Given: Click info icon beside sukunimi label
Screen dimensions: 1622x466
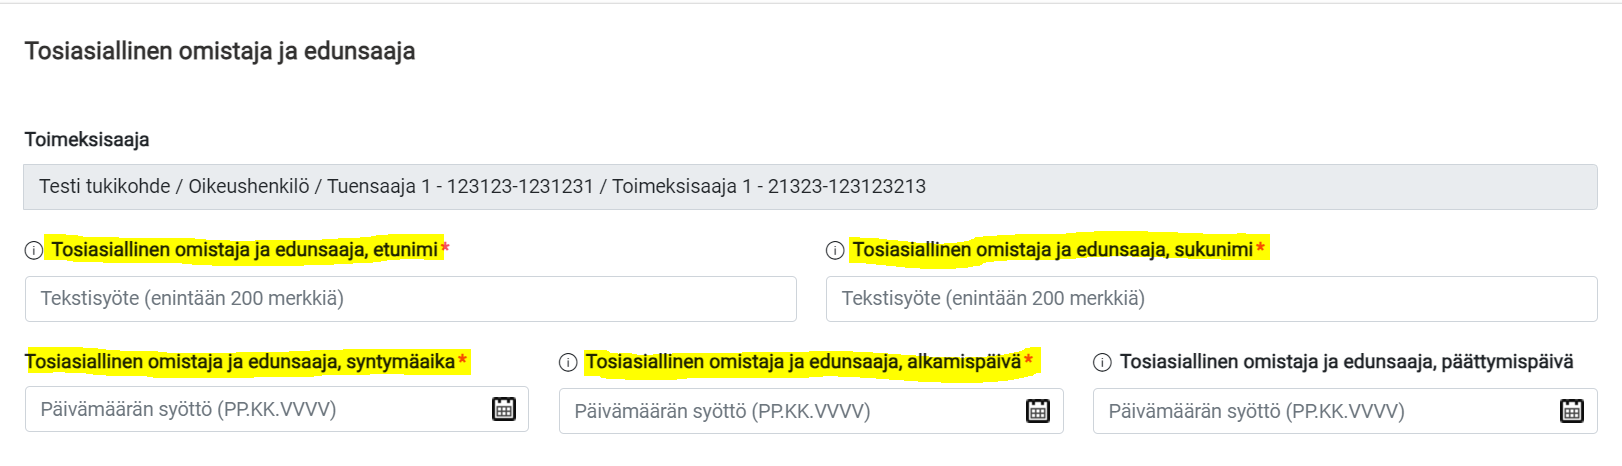Looking at the screenshot, I should point(835,251).
